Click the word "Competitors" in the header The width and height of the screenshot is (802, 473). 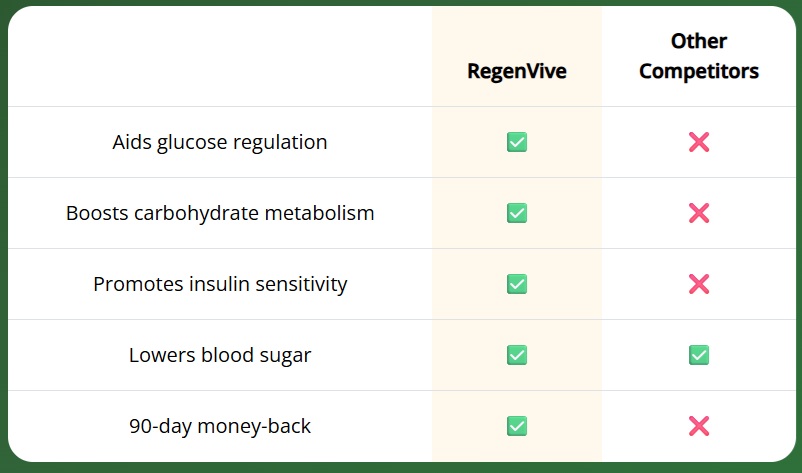coord(699,72)
